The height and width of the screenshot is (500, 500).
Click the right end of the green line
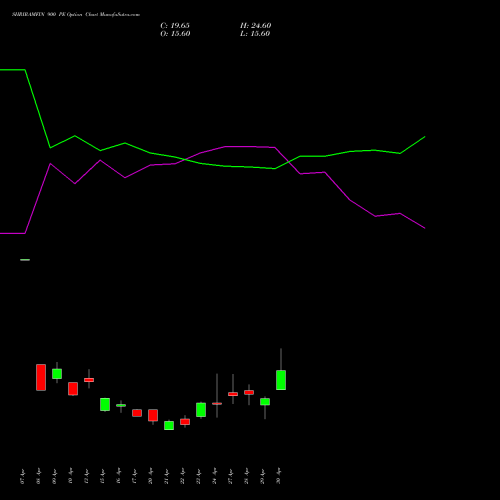[425, 137]
